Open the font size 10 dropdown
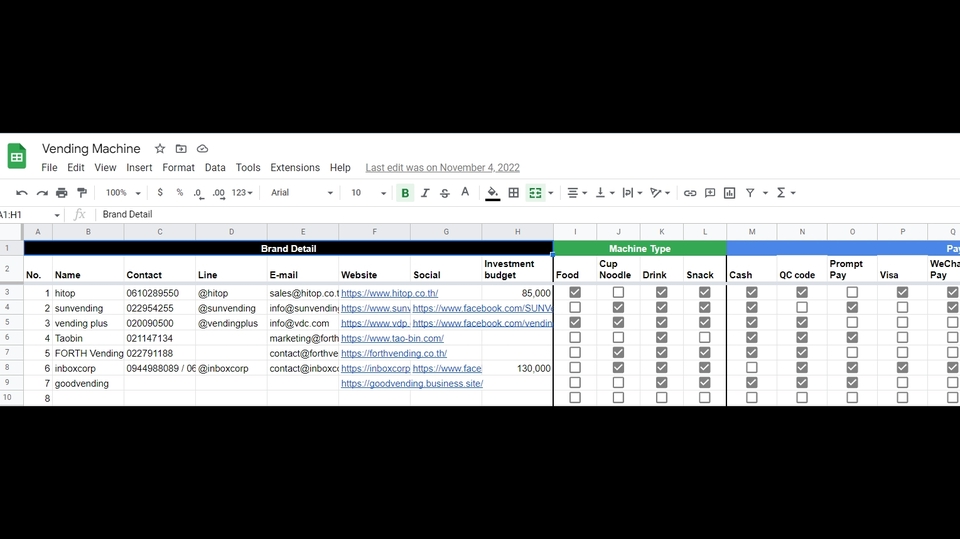This screenshot has height=539, width=960. pos(369,193)
